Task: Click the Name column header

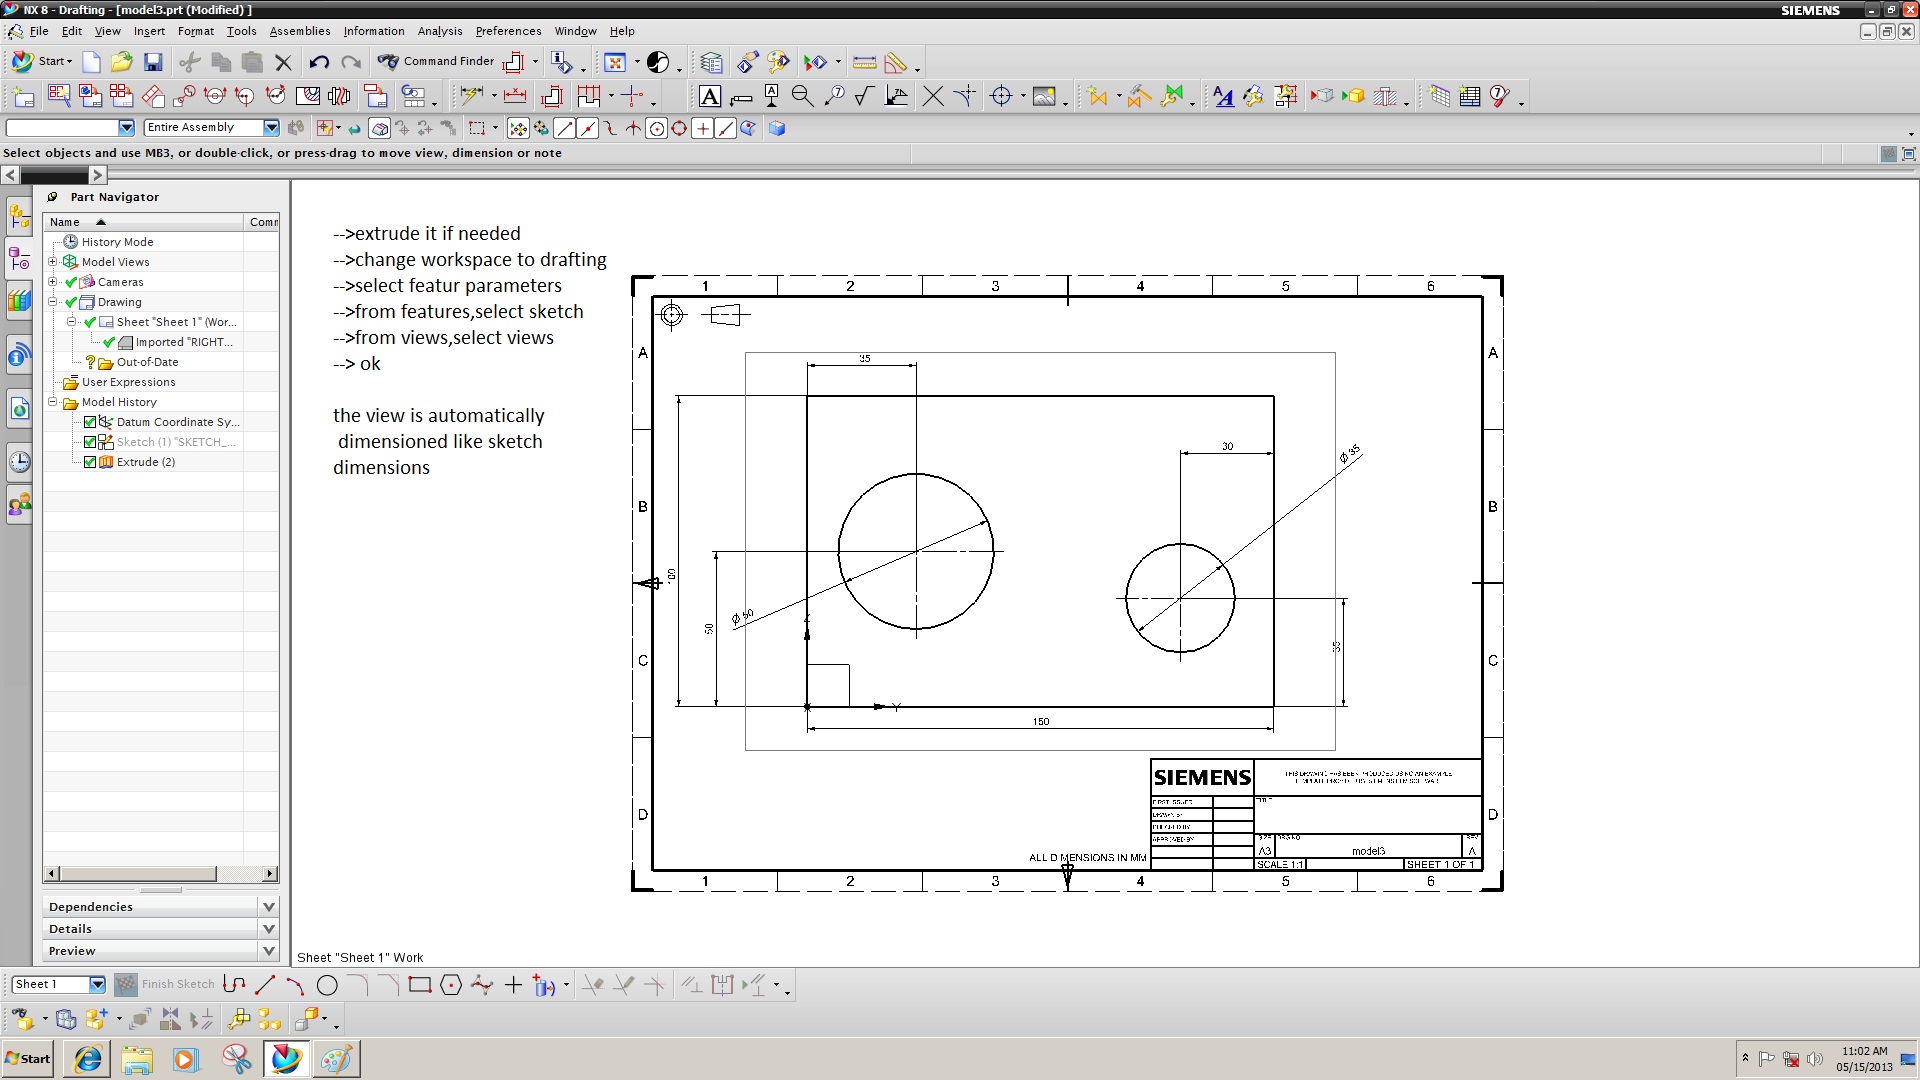Action: [66, 222]
